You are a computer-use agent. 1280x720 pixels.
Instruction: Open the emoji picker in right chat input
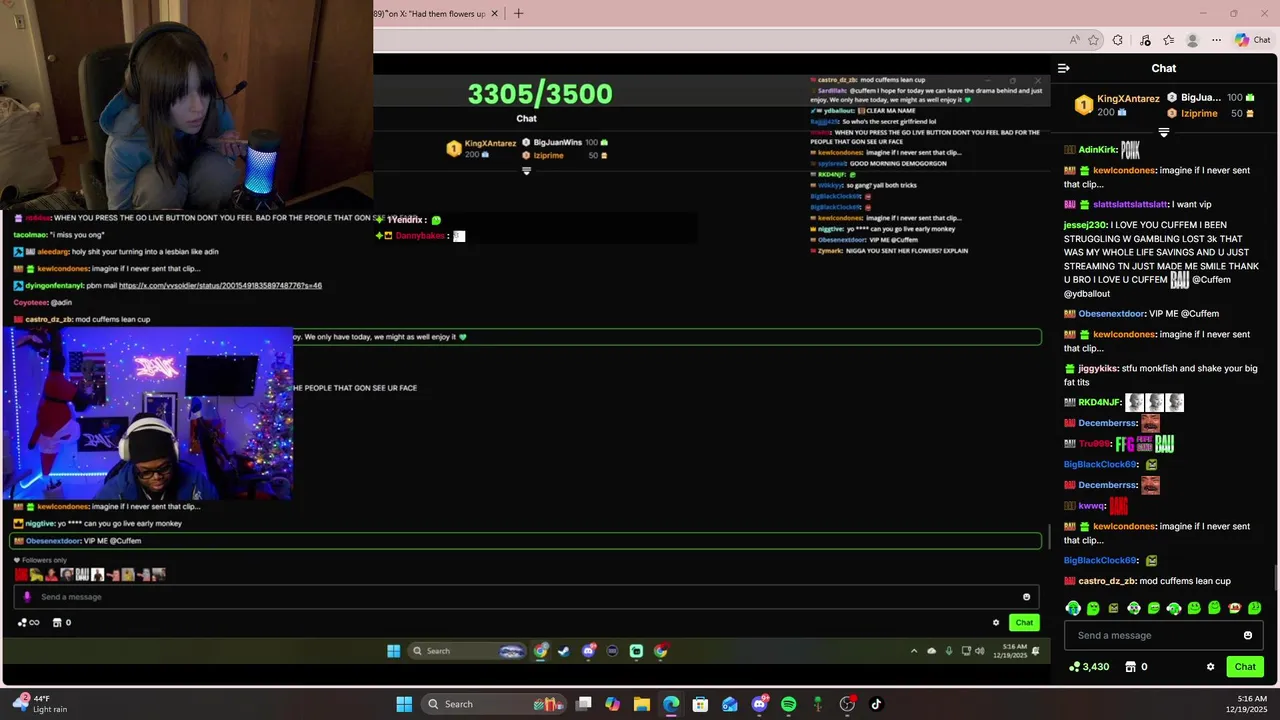(1247, 635)
